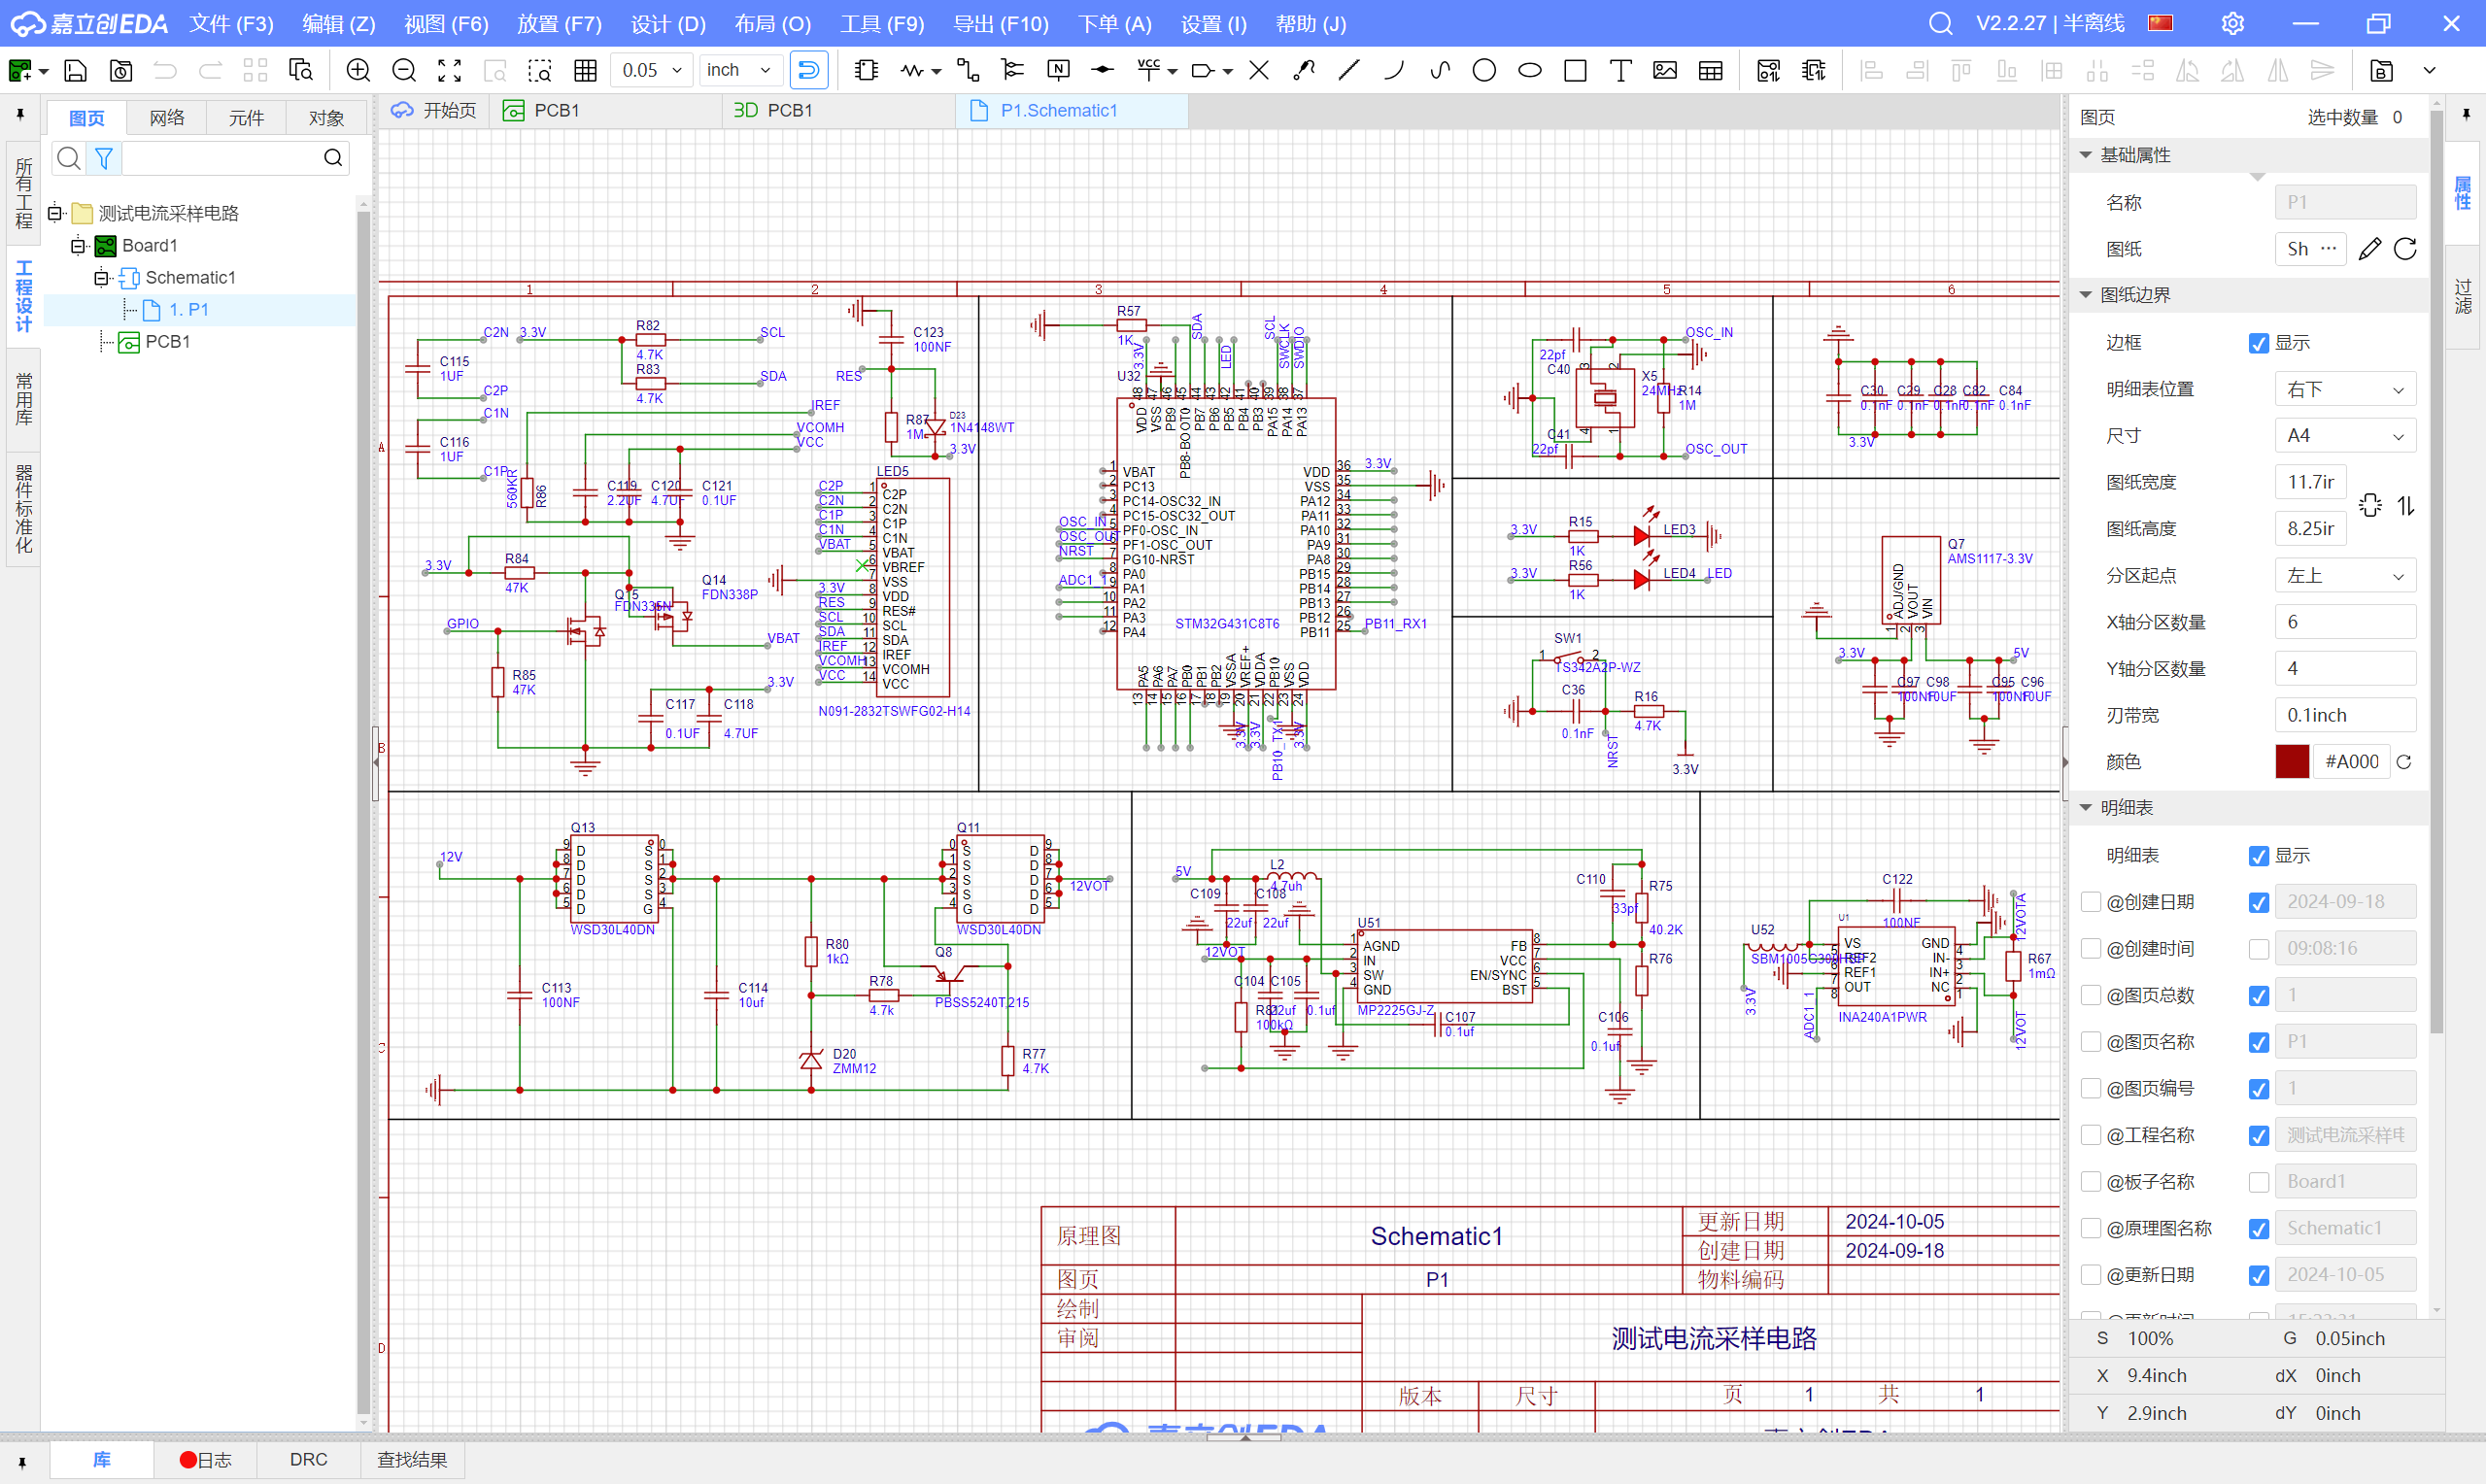Screen dimensions: 2486x1484
Task: Click the project tree search input field
Action: pyautogui.click(x=220, y=158)
